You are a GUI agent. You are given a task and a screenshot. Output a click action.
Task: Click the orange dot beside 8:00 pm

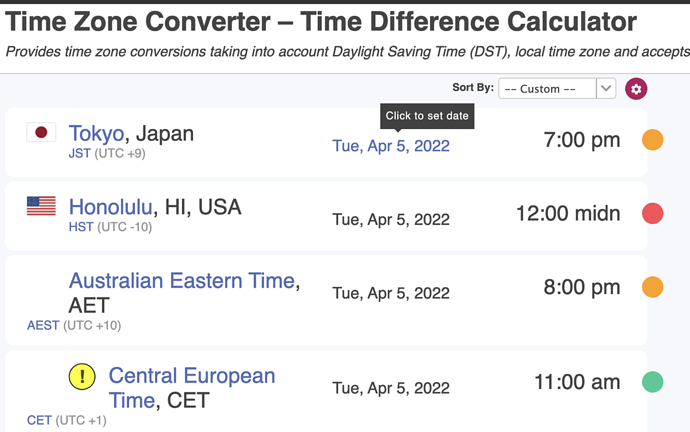coord(652,287)
